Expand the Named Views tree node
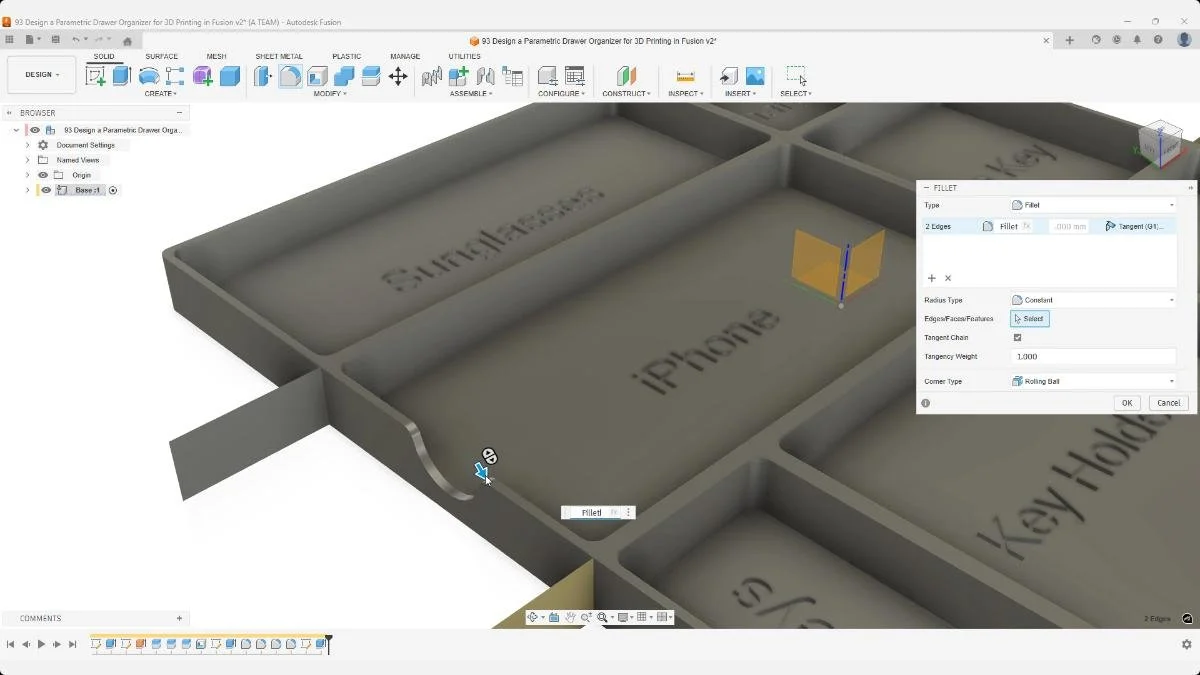1200x675 pixels. point(28,160)
